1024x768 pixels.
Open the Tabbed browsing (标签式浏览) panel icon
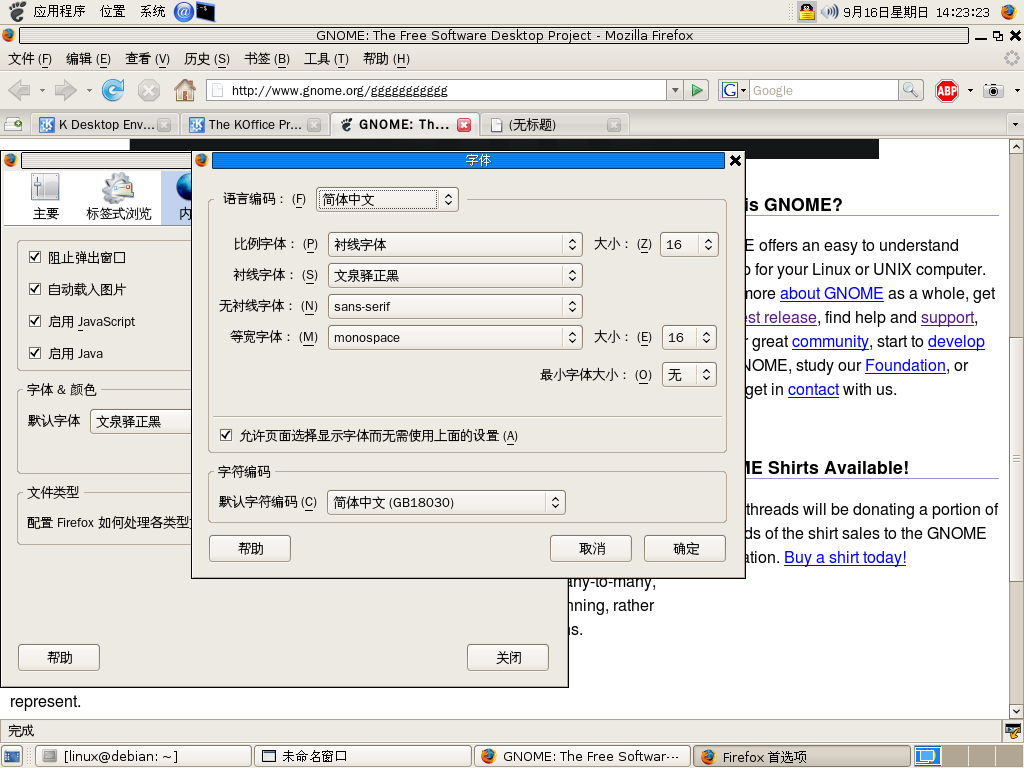coord(118,196)
